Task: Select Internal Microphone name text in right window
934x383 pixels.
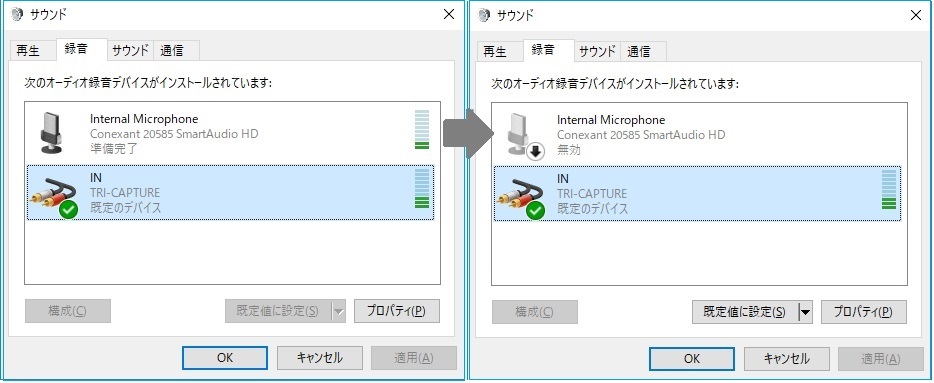Action: click(611, 120)
